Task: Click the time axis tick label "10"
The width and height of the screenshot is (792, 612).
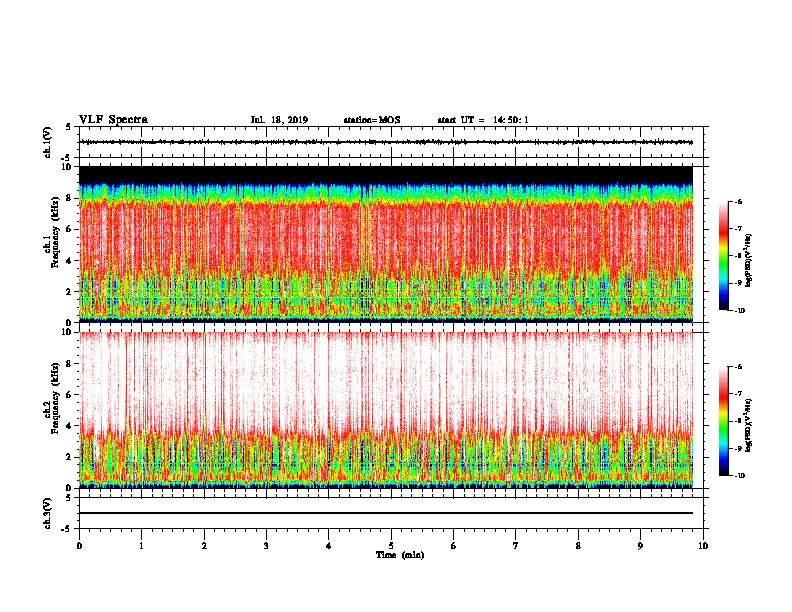Action: [703, 546]
